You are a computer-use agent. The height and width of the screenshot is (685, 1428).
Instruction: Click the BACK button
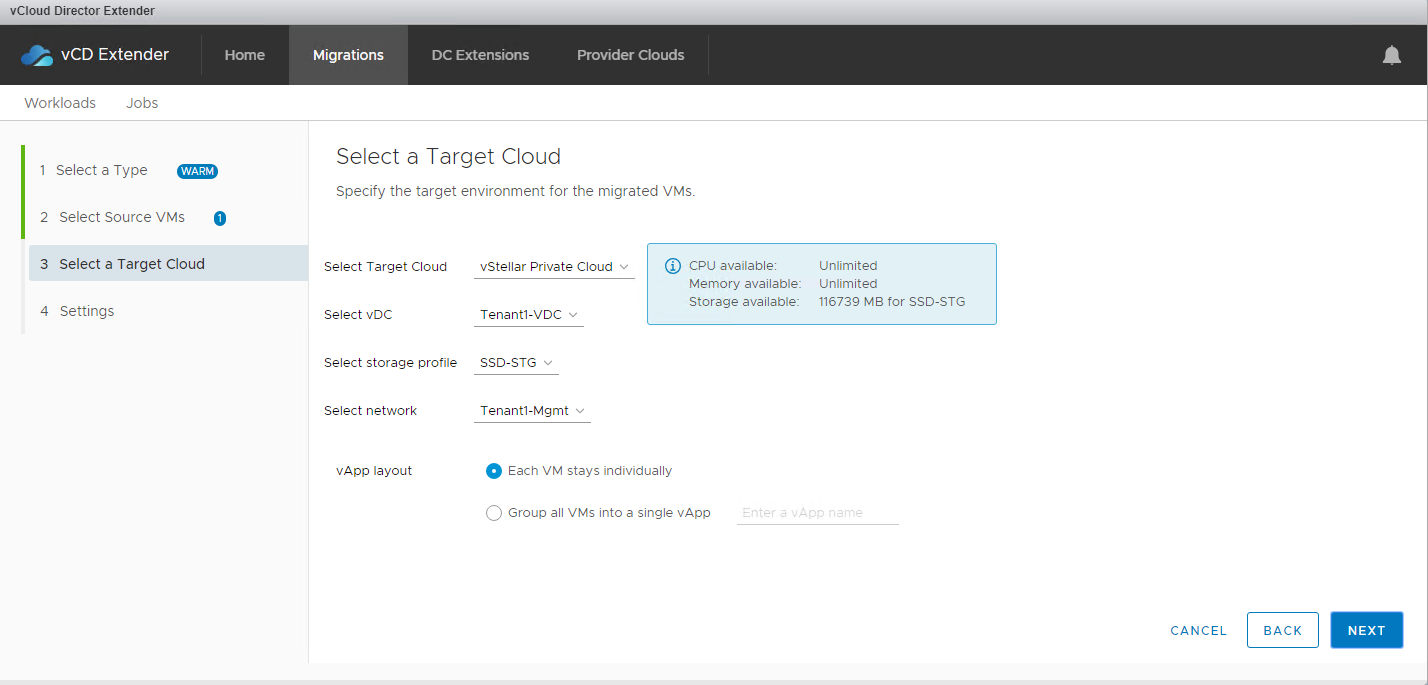coord(1282,630)
